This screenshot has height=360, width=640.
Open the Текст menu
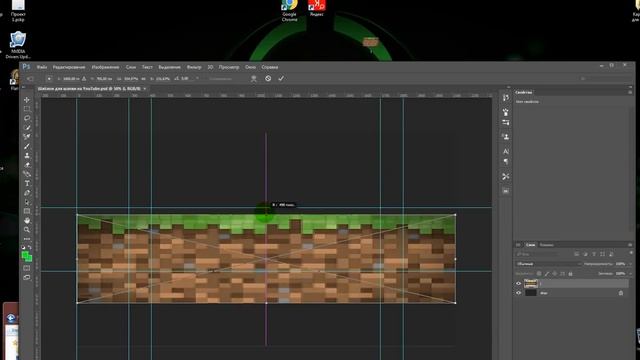[147, 67]
